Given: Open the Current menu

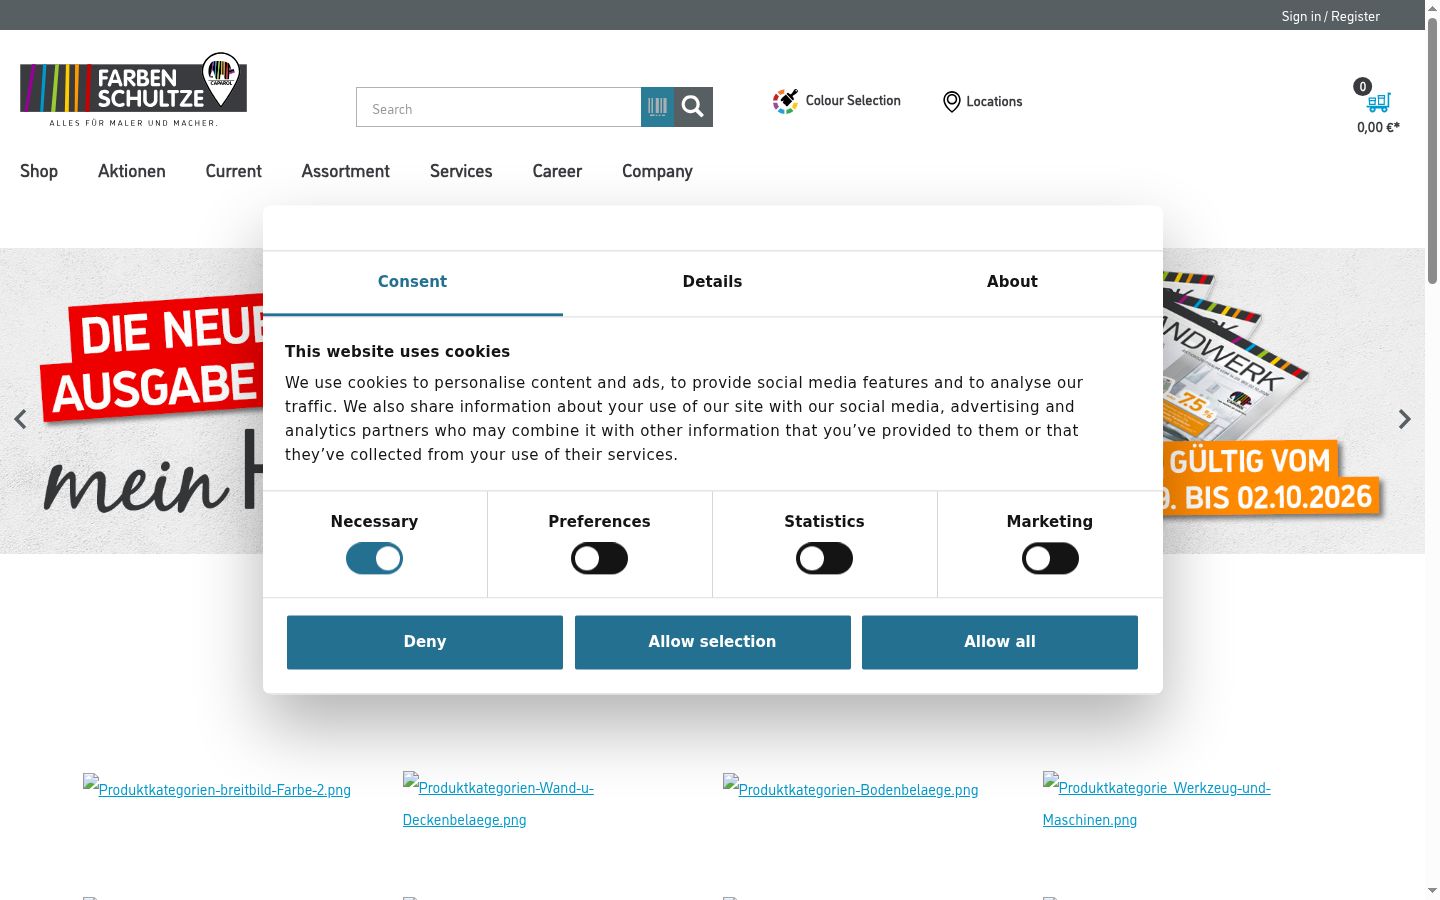Looking at the screenshot, I should click(x=234, y=171).
